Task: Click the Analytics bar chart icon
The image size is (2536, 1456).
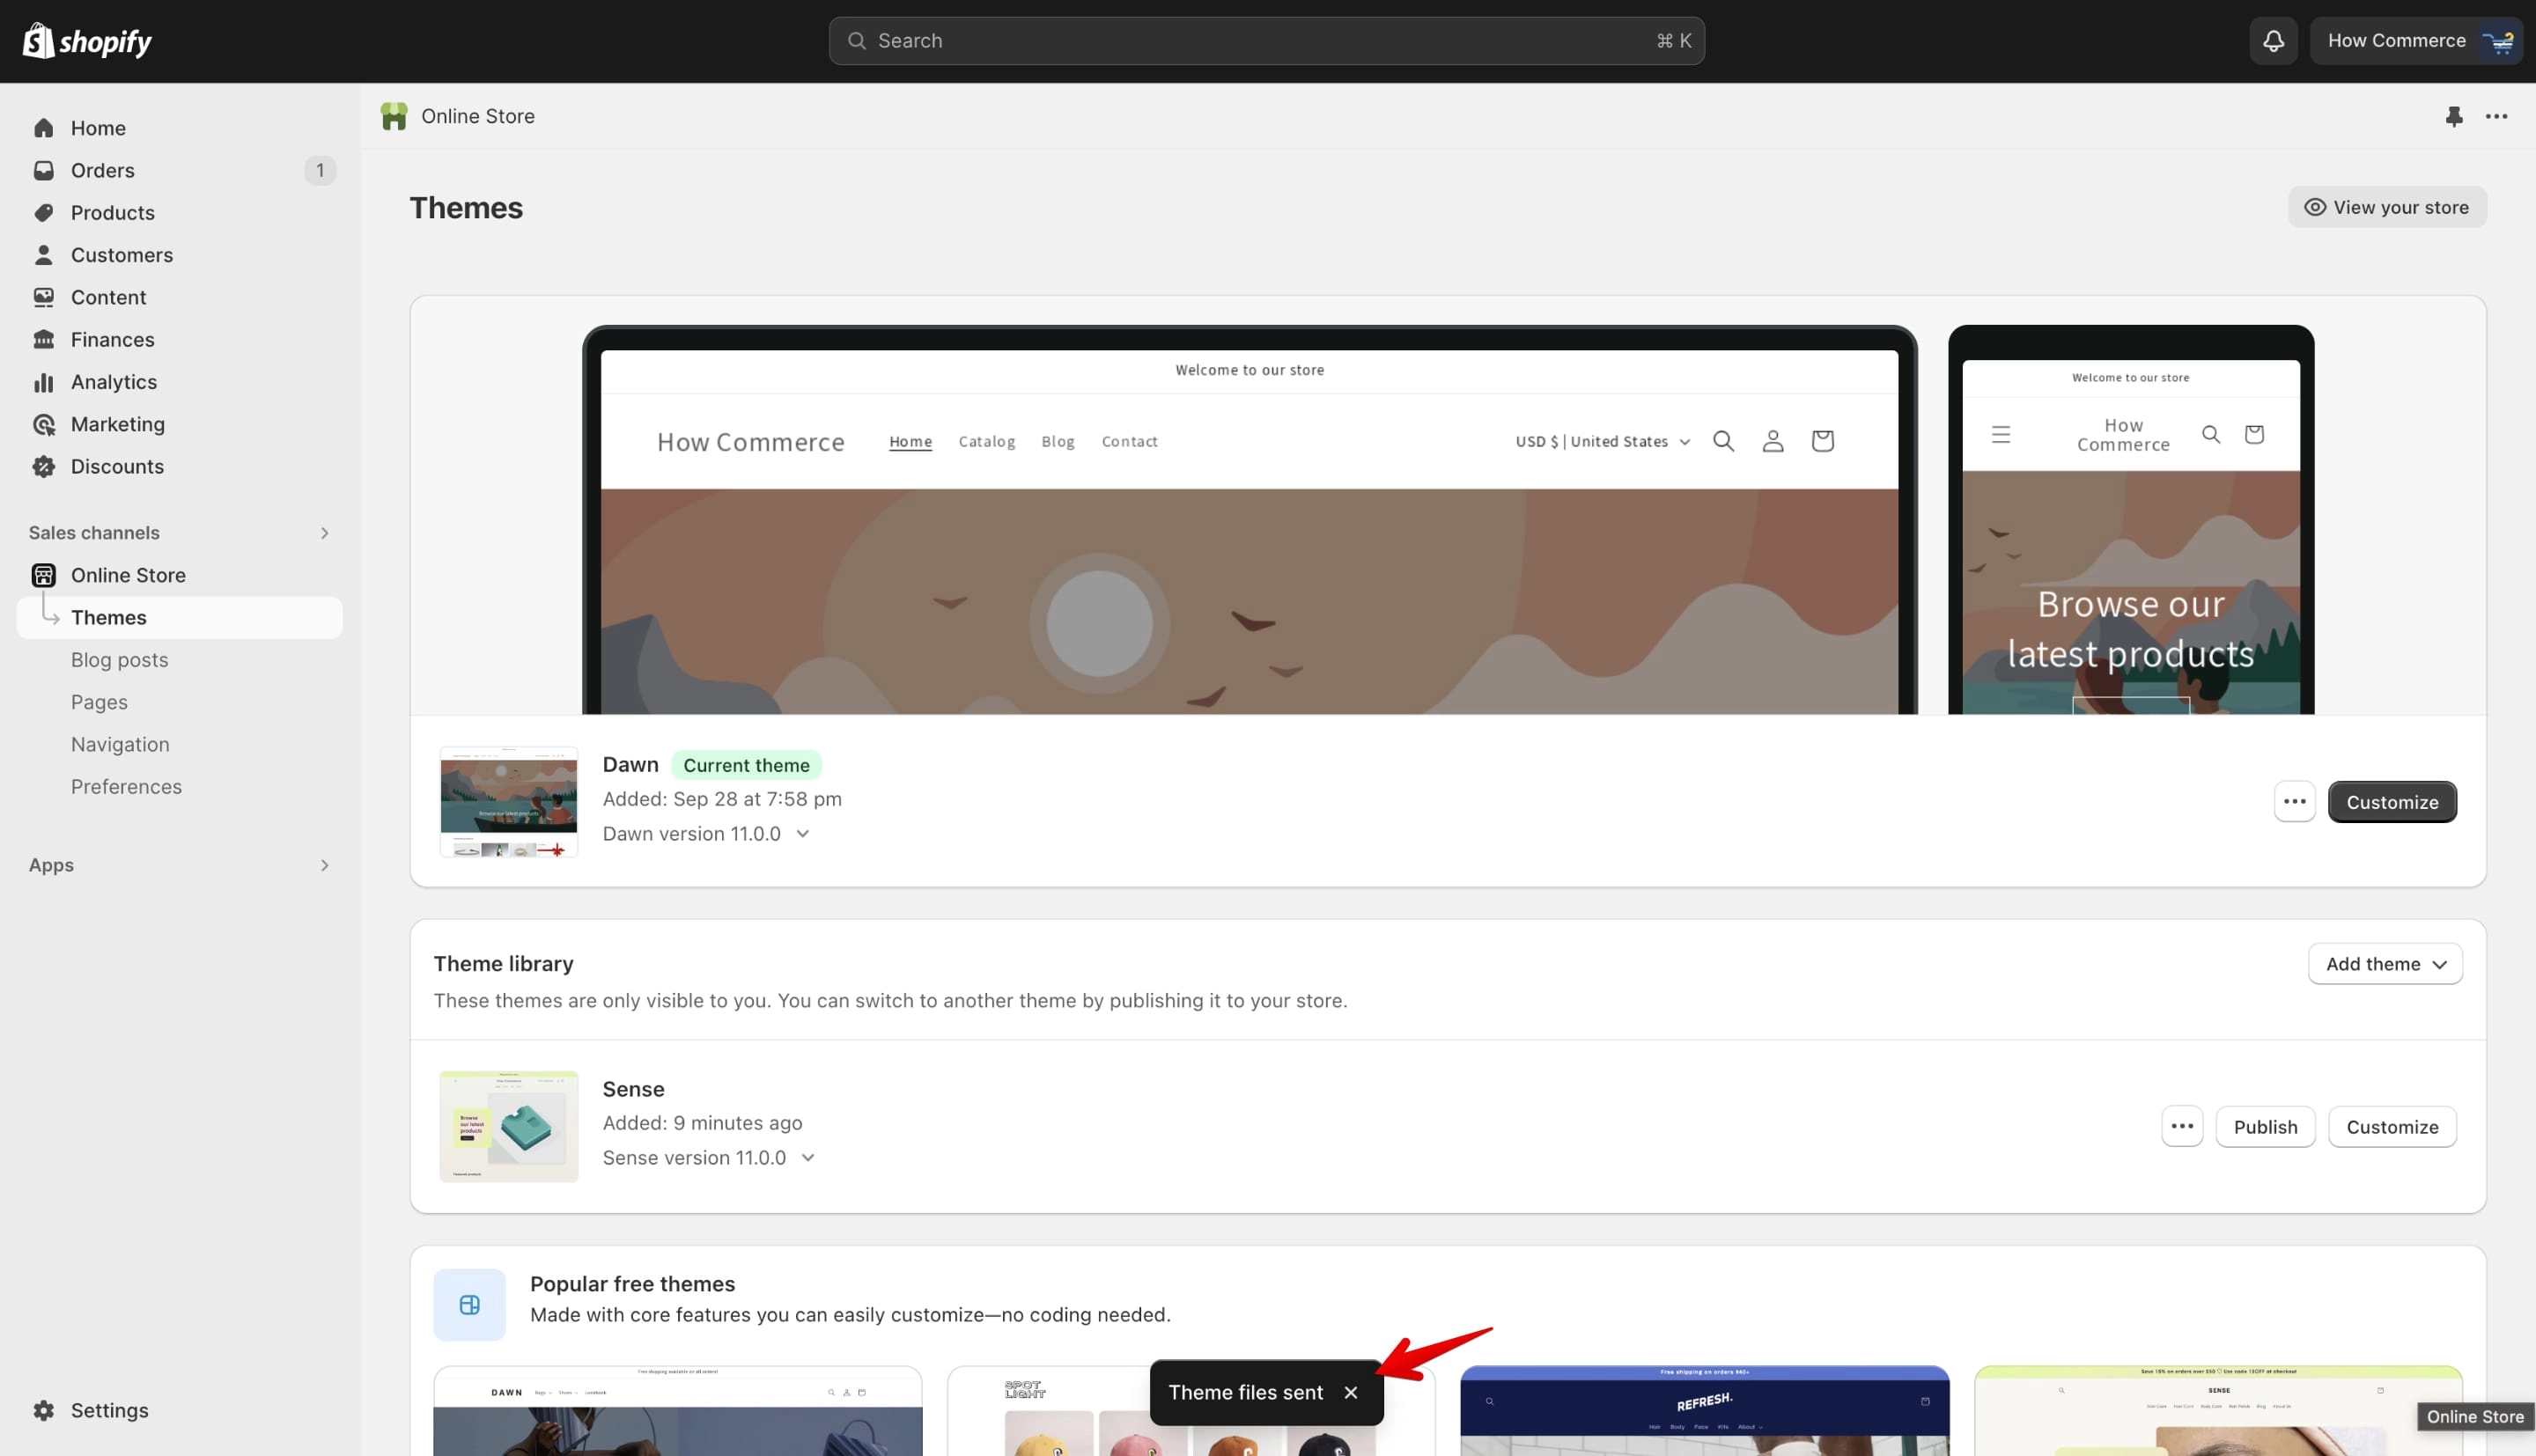Action: [x=44, y=382]
